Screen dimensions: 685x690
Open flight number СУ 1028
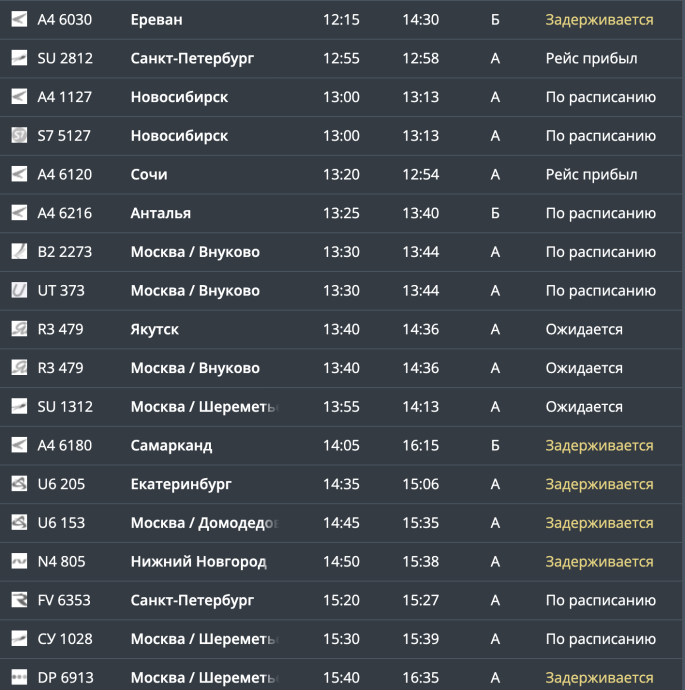tap(65, 639)
